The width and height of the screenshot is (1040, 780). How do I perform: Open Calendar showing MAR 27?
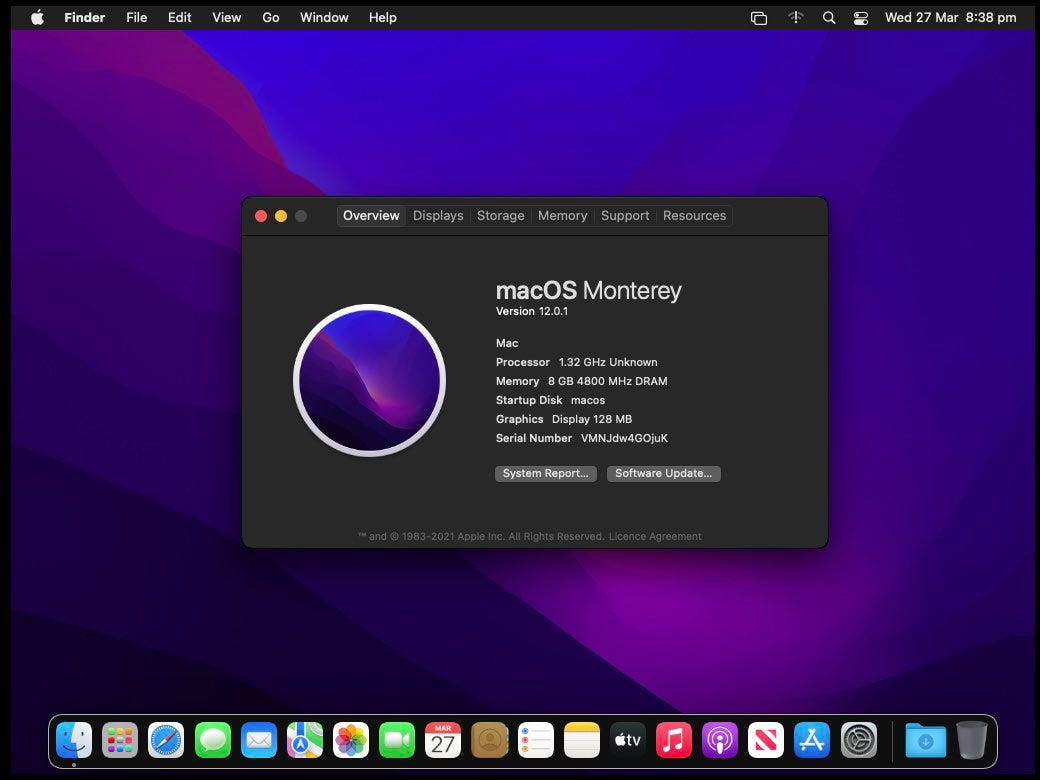443,740
